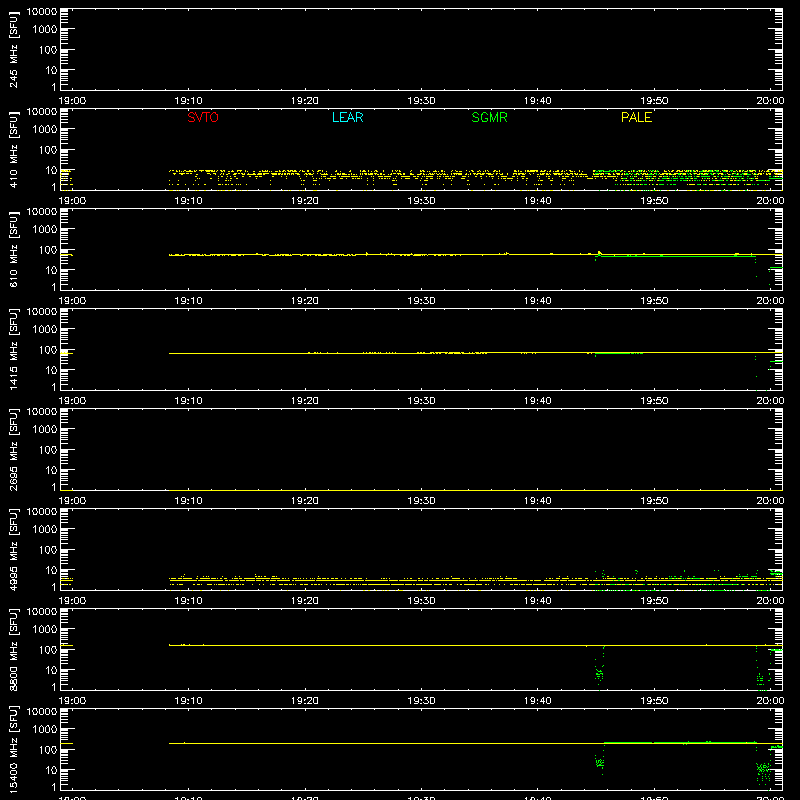Select the 4995 MHz [SFU] axis title

tap(14, 550)
